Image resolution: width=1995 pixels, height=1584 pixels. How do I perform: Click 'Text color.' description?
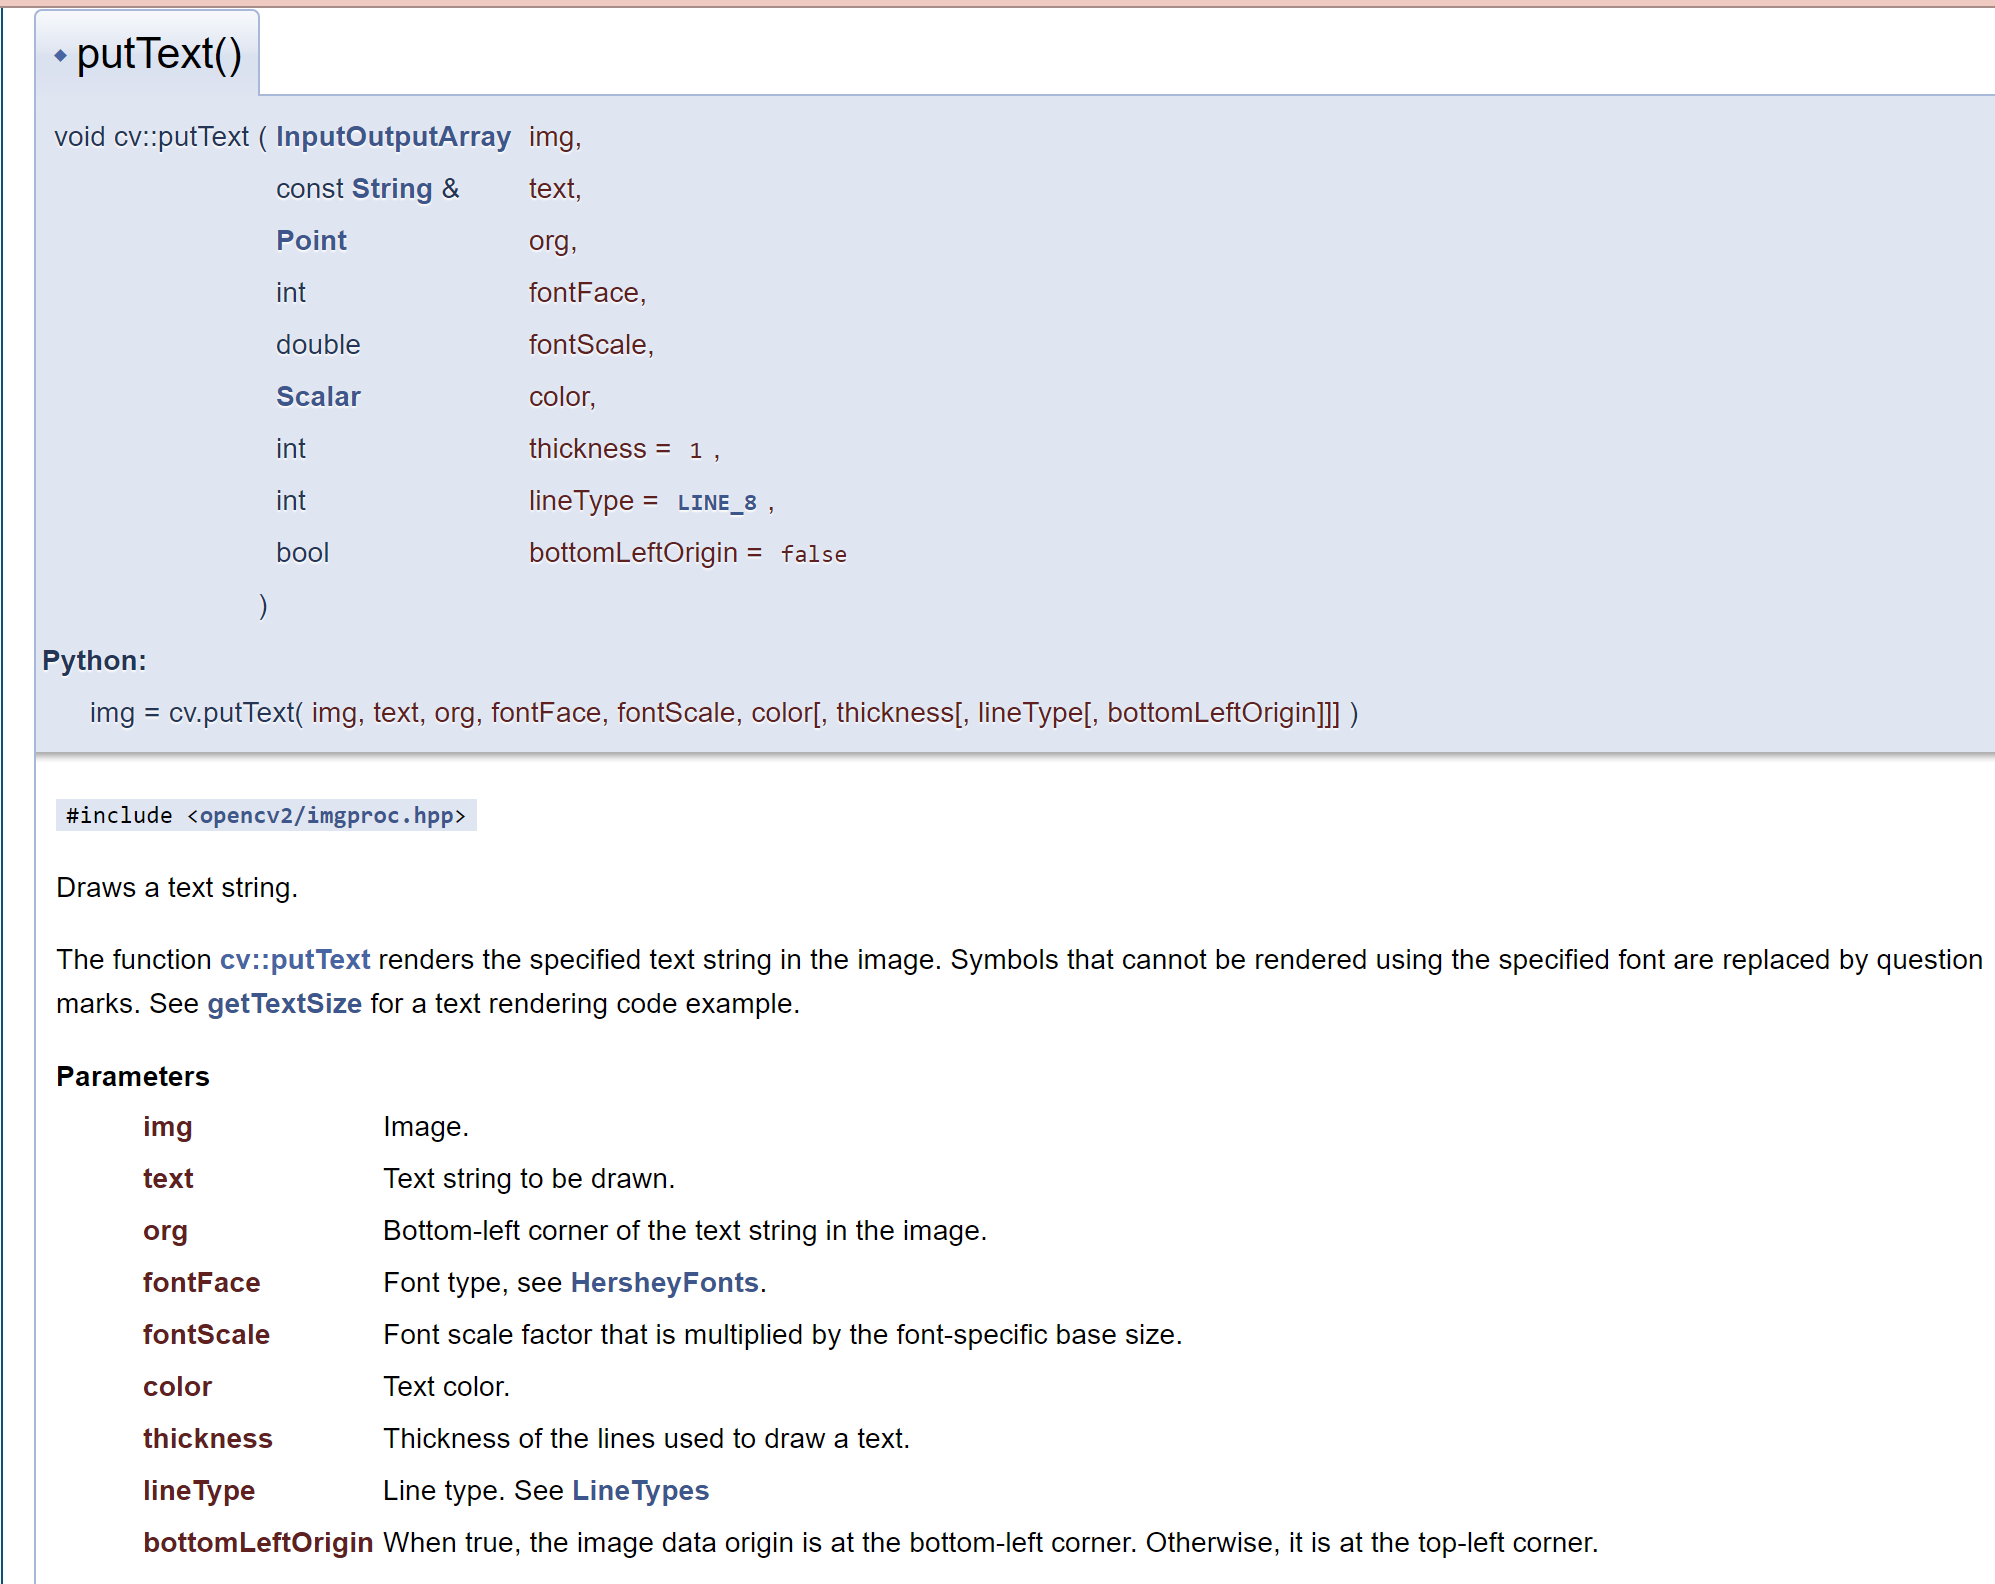point(447,1387)
